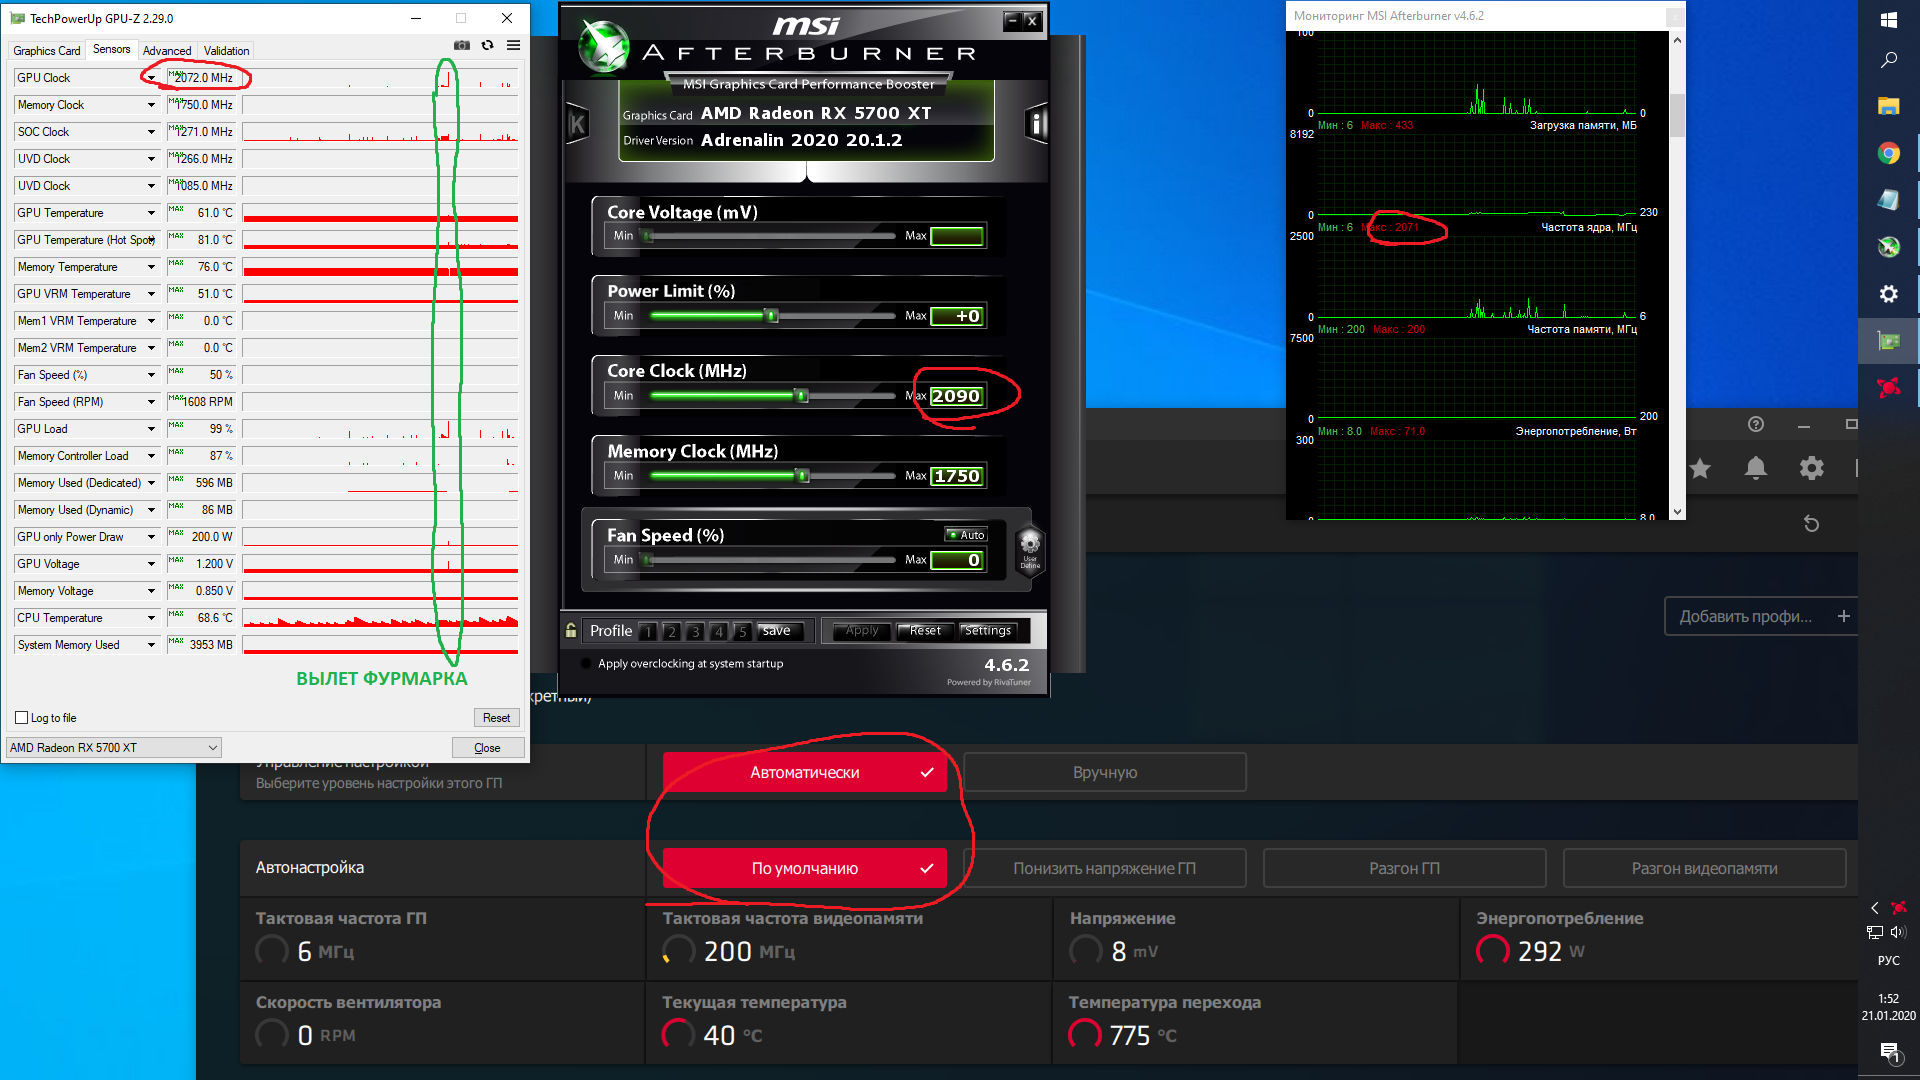Expand the GPU Clock sensor dropdown arrow
This screenshot has height=1080, width=1920.
point(151,78)
